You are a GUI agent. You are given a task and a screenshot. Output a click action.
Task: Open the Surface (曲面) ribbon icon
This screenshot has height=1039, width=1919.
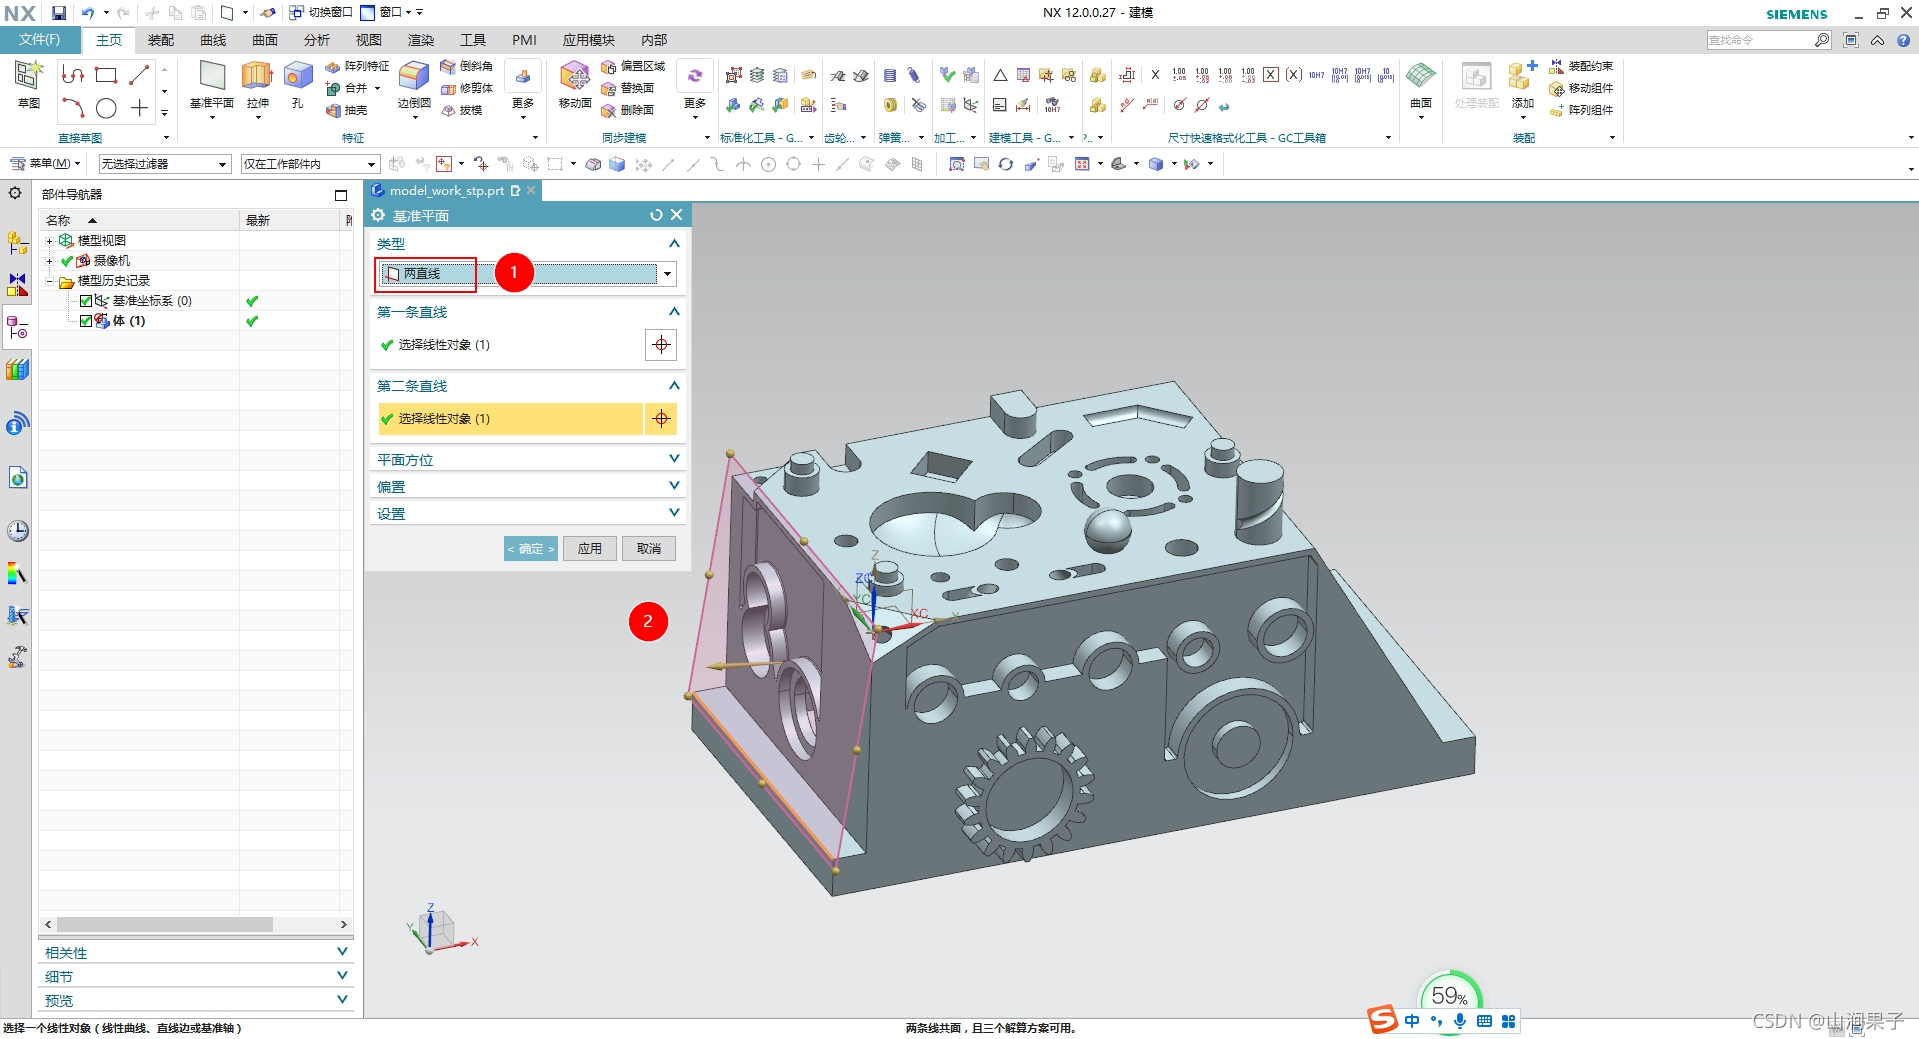pyautogui.click(x=1421, y=76)
